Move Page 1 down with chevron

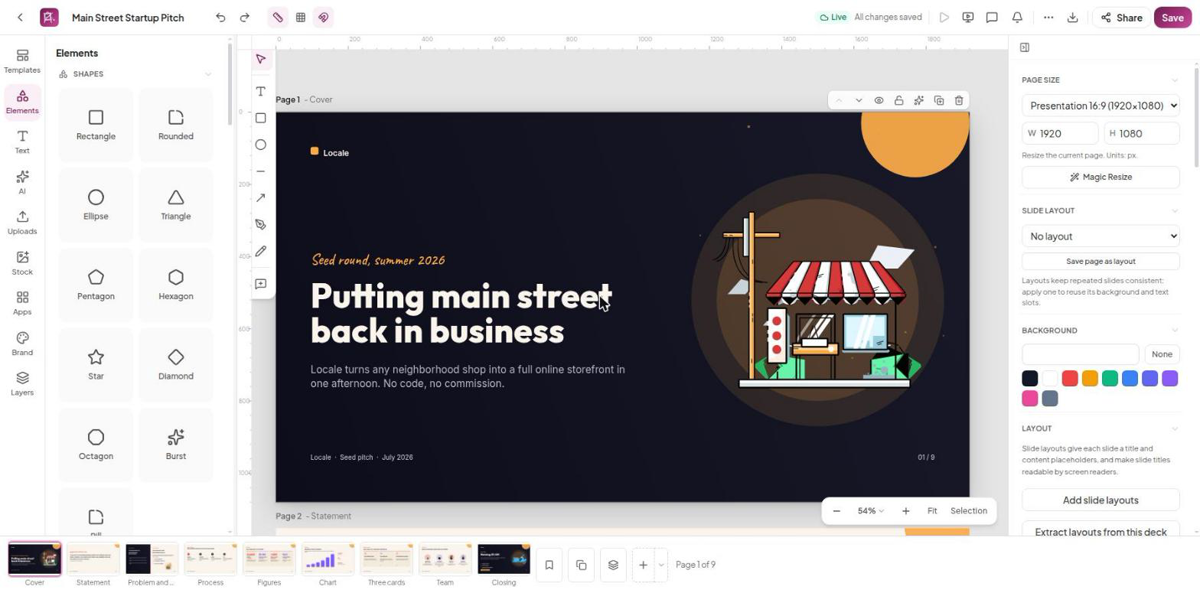pos(858,100)
